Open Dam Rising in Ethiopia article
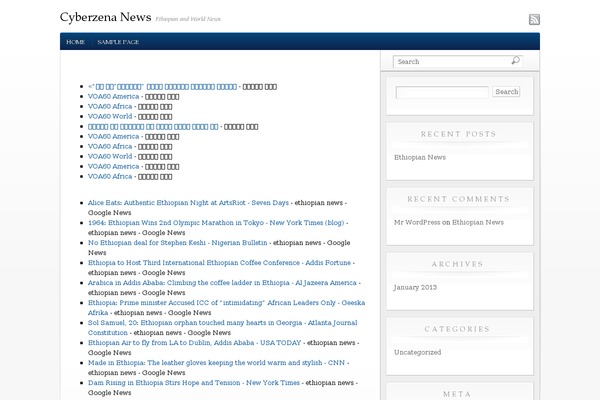The image size is (600, 400). (x=194, y=382)
